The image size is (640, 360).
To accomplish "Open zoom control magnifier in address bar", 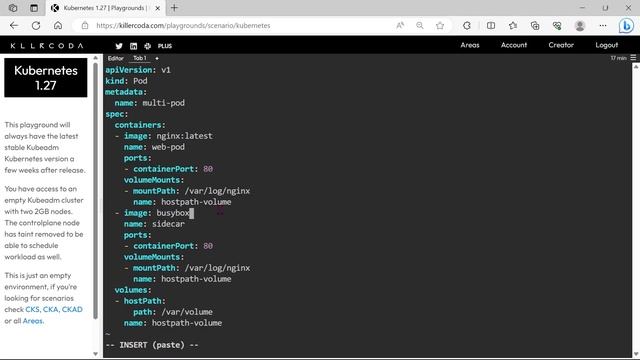I will point(420,25).
